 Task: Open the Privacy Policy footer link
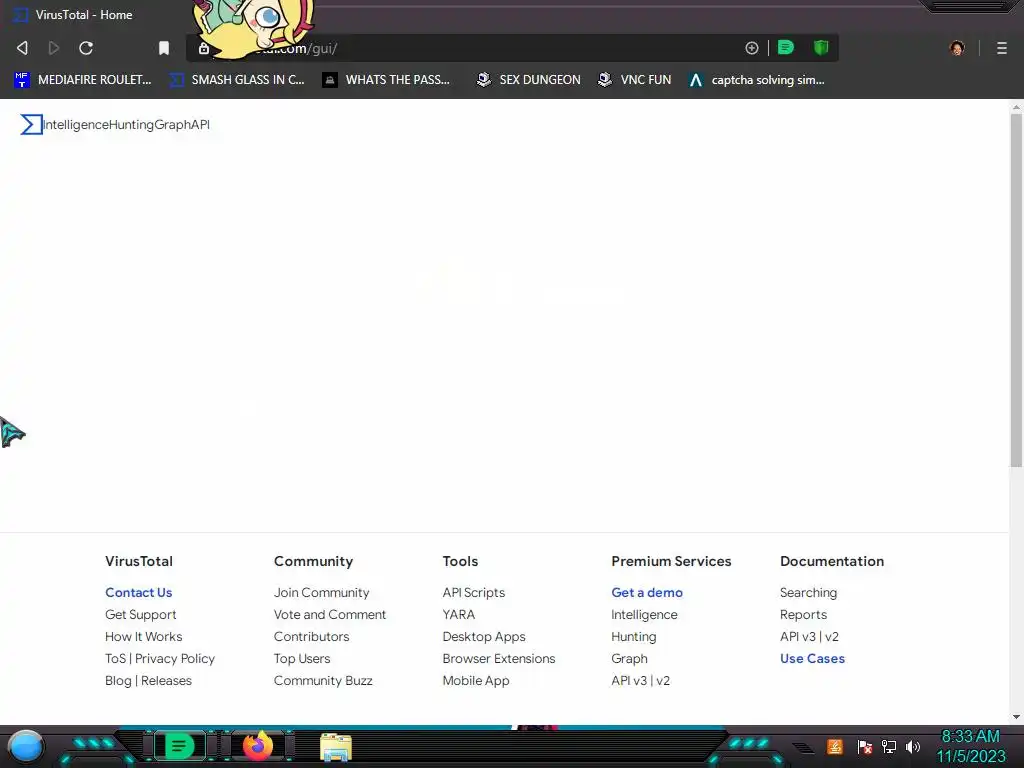tap(174, 658)
